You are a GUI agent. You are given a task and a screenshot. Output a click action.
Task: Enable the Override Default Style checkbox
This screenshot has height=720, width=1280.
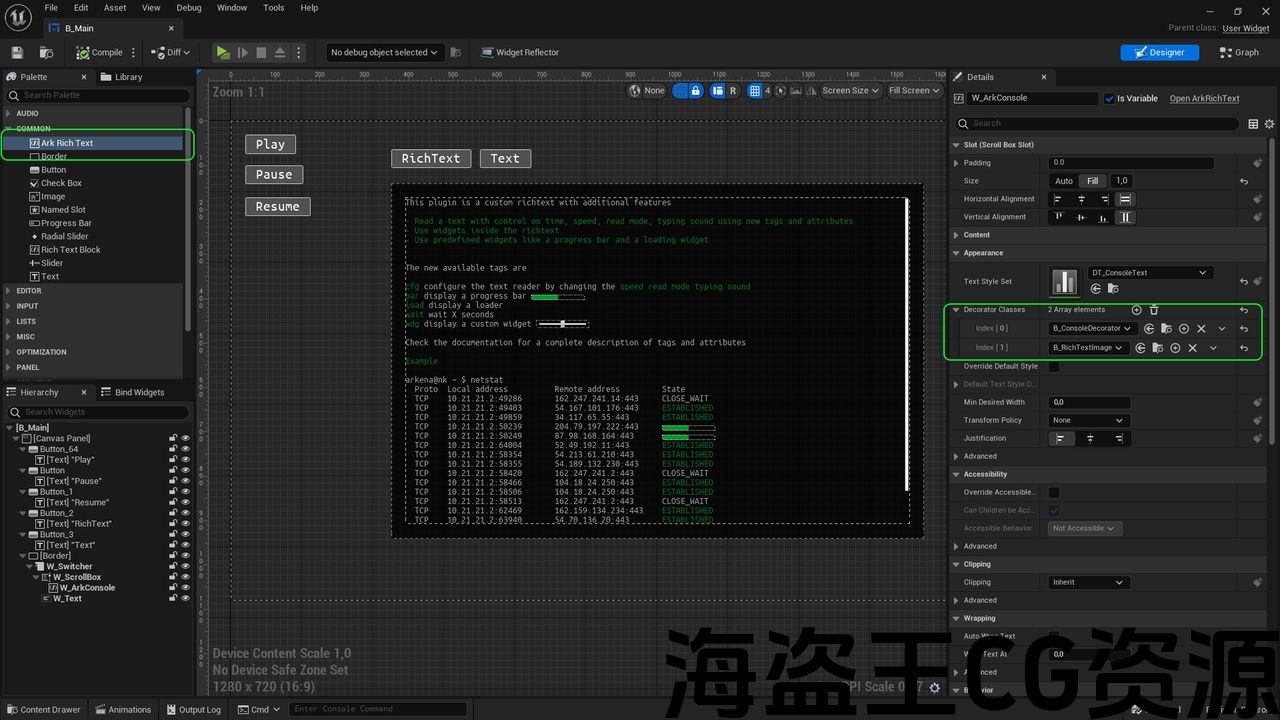pos(1054,366)
